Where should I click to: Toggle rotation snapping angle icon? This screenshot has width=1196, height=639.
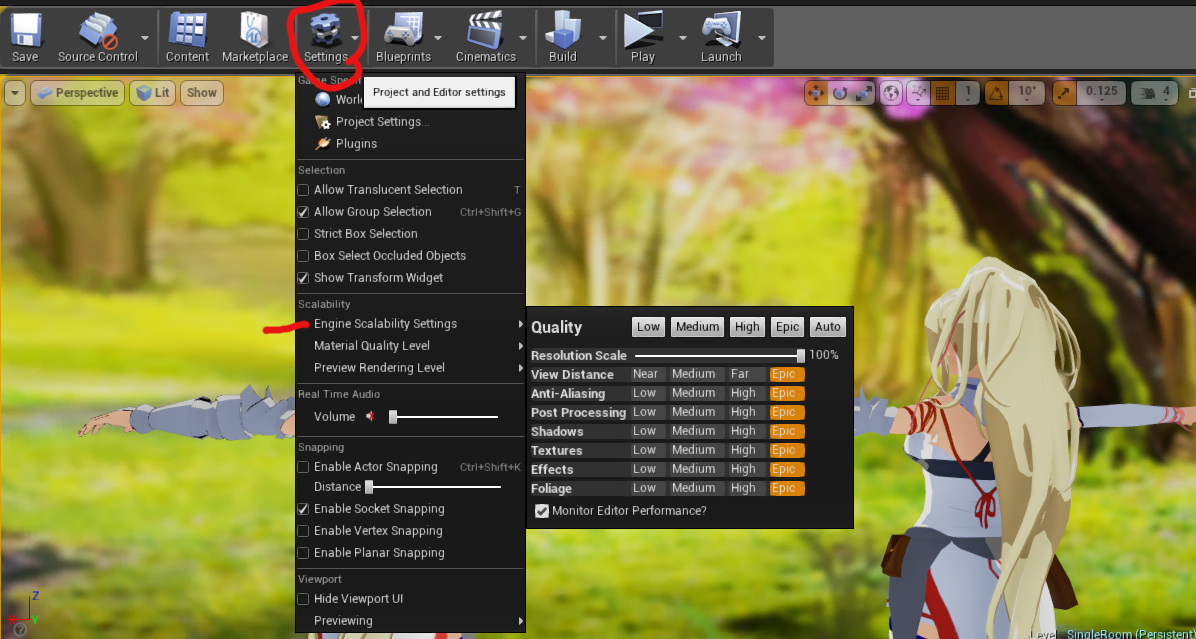click(996, 93)
